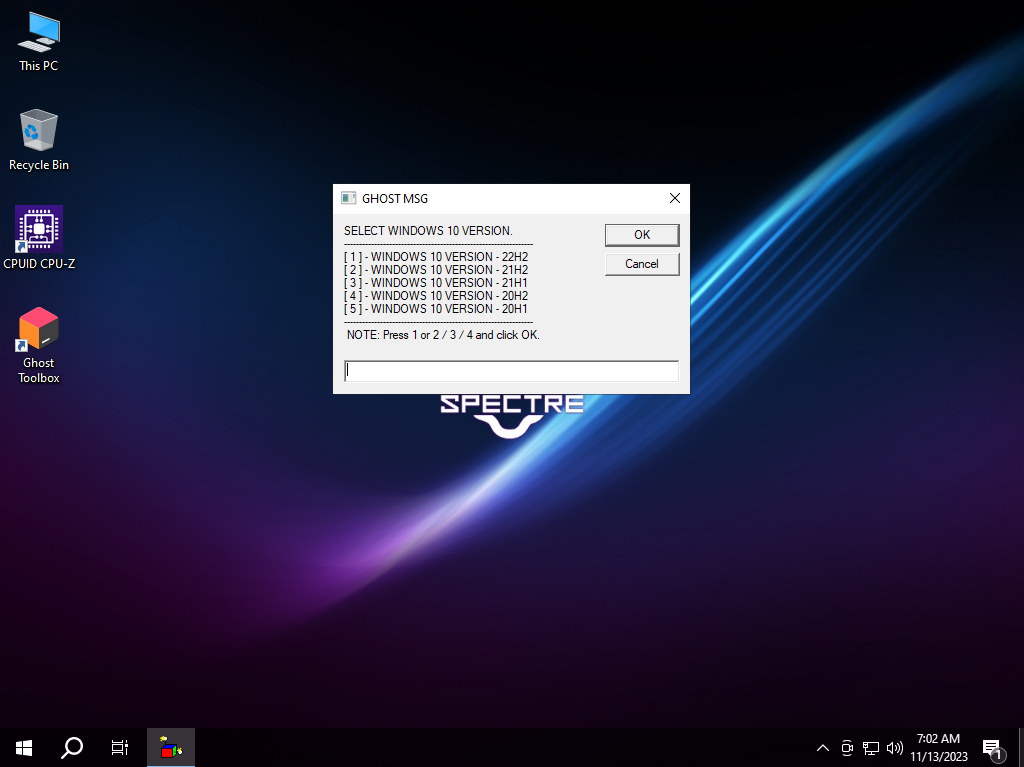Click the GHOST MSG title bar icon
The height and width of the screenshot is (767, 1024).
coord(348,199)
